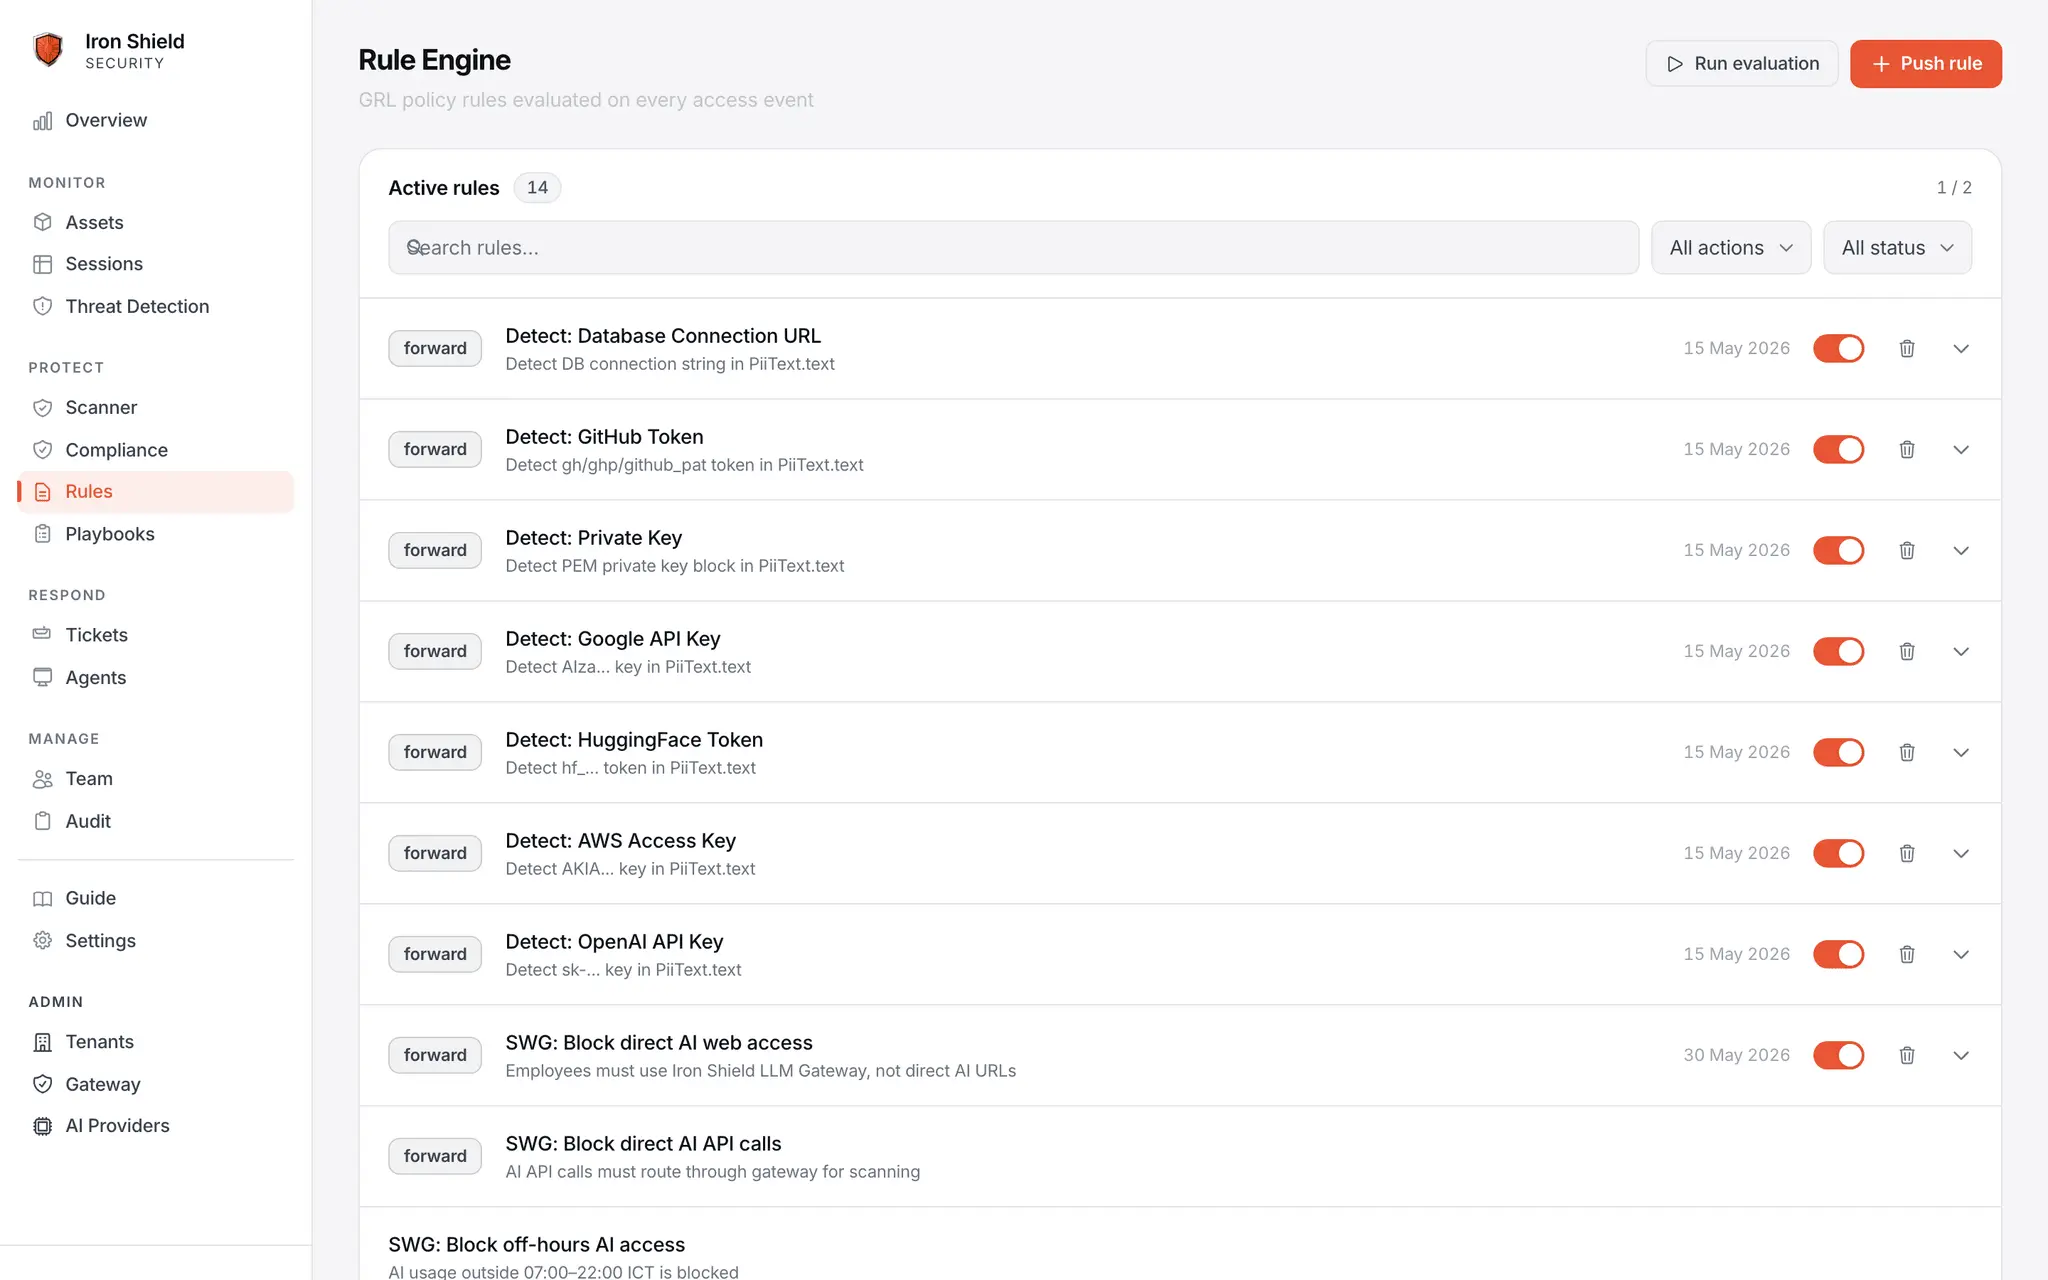Viewport: 2048px width, 1280px height.
Task: Expand the AWS Access Key rule chevron
Action: pos(1961,853)
